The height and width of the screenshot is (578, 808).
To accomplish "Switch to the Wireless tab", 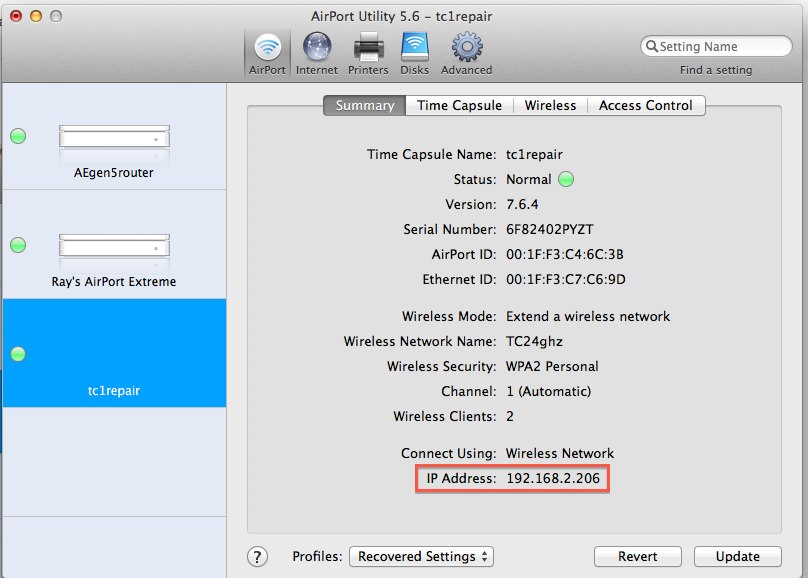I will coord(550,106).
